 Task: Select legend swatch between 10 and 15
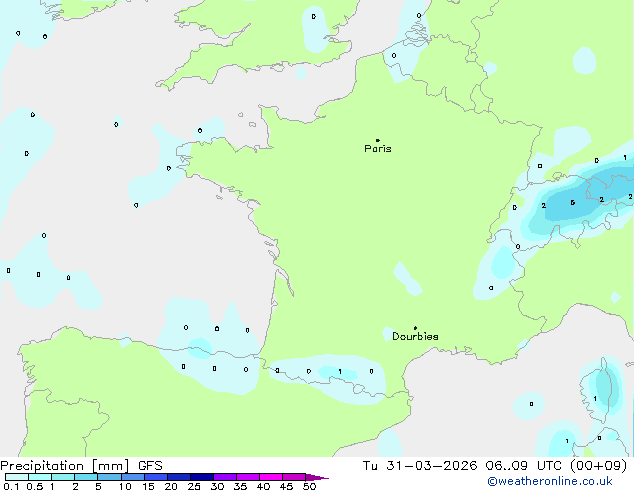133,477
